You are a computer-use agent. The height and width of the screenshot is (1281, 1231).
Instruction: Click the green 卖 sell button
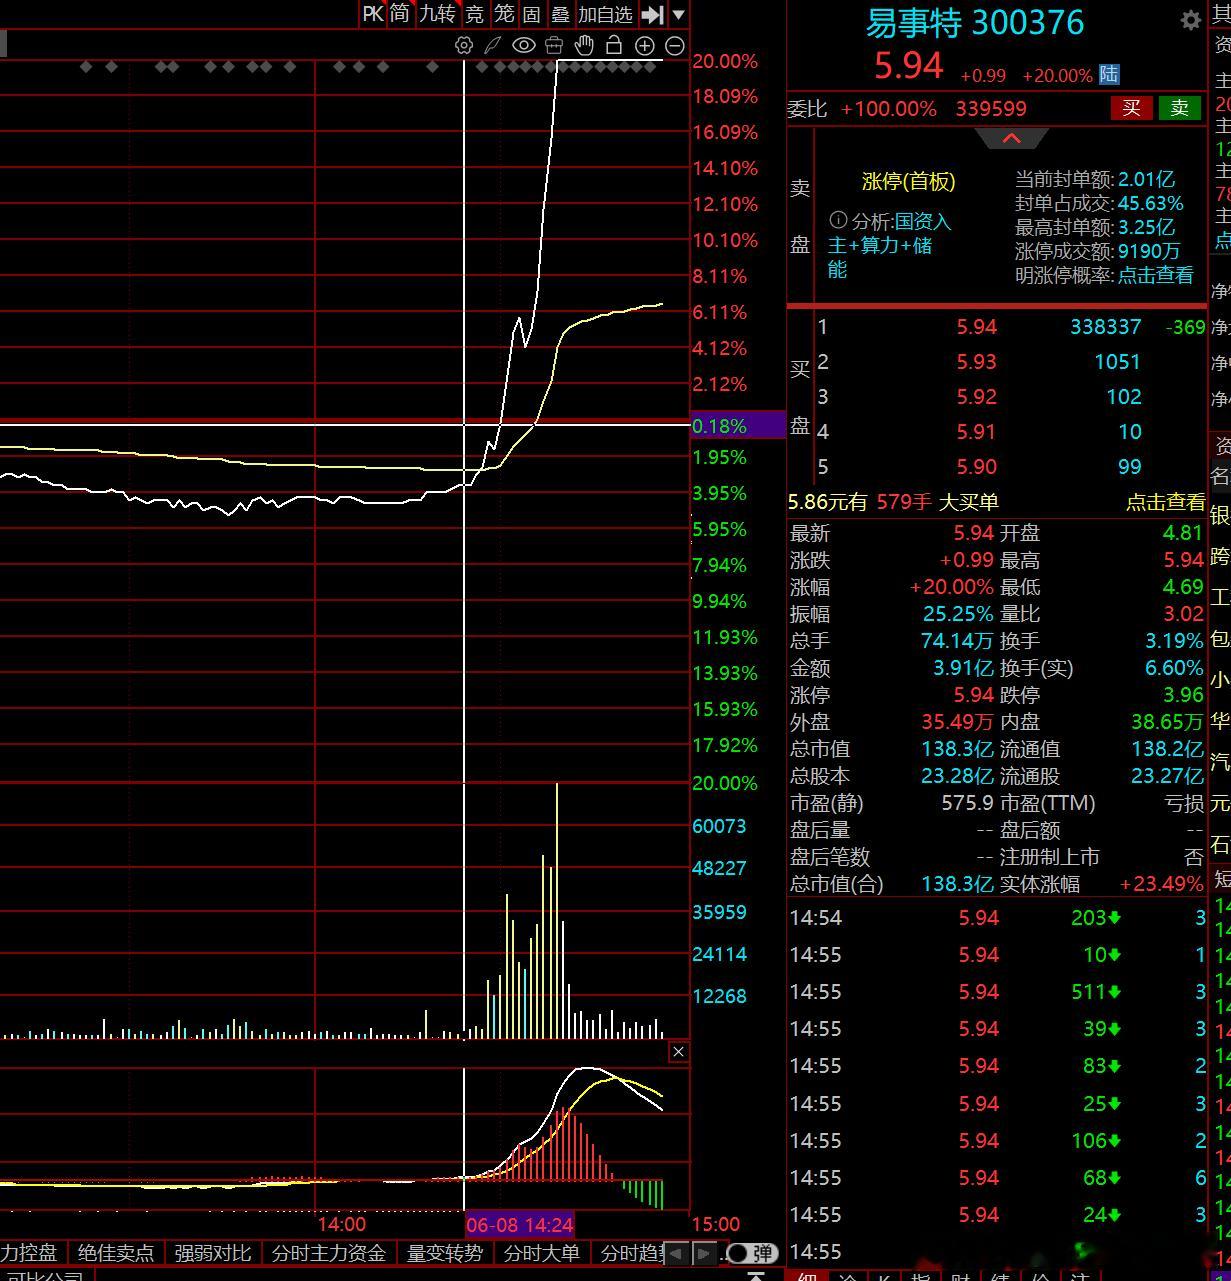tap(1179, 108)
